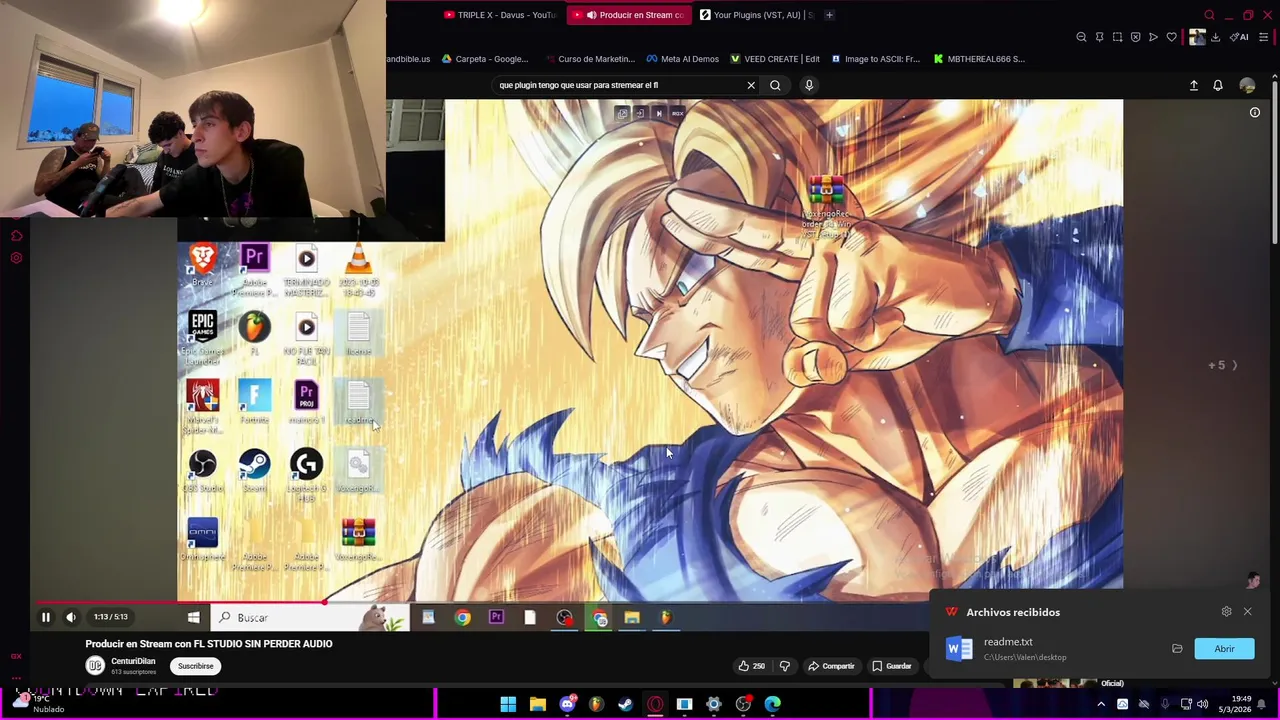Click the YouTube upload/create icon
Viewport: 1280px width, 720px height.
coord(1193,86)
